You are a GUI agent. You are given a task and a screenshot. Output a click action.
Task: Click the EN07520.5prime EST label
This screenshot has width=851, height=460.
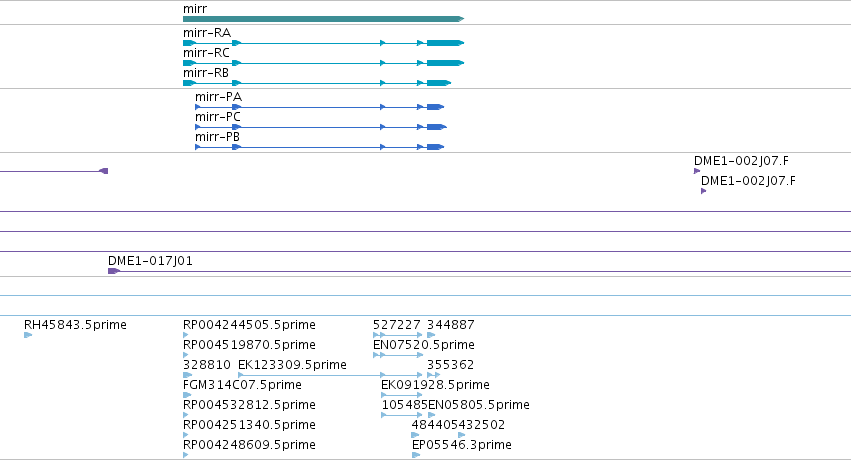pos(423,345)
